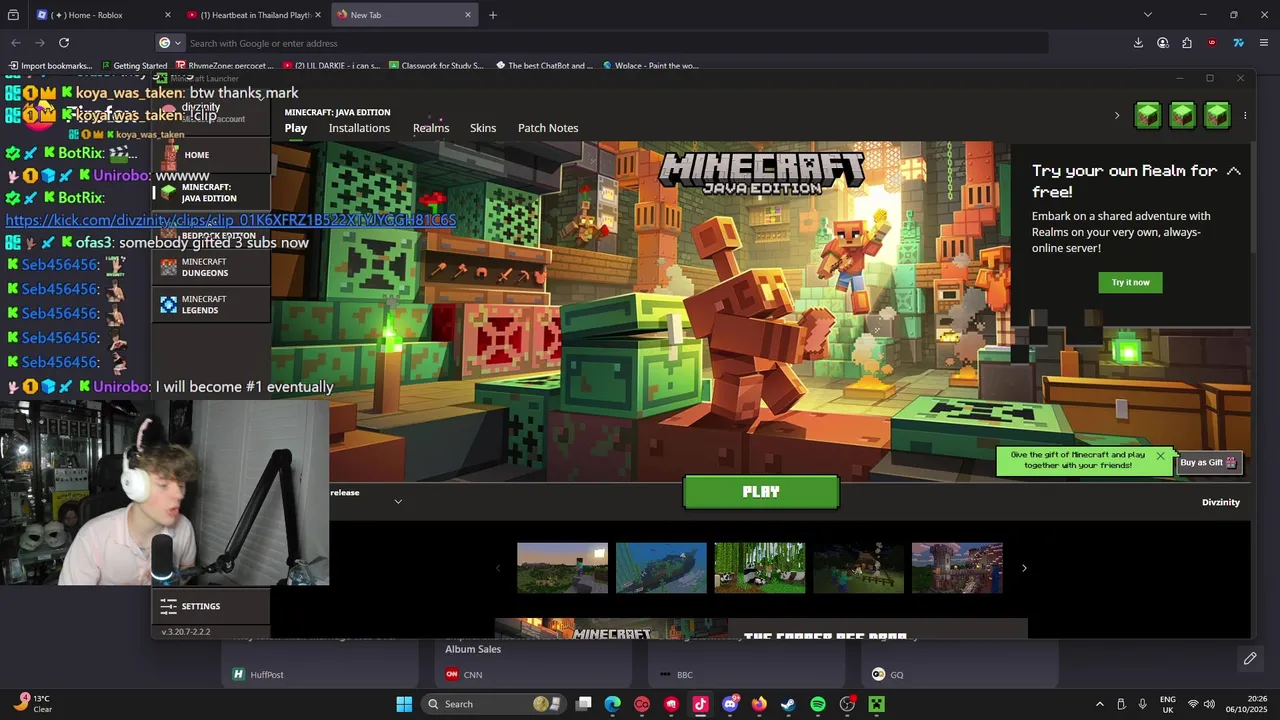This screenshot has height=720, width=1280.
Task: Open Discord from the taskbar
Action: (730, 704)
